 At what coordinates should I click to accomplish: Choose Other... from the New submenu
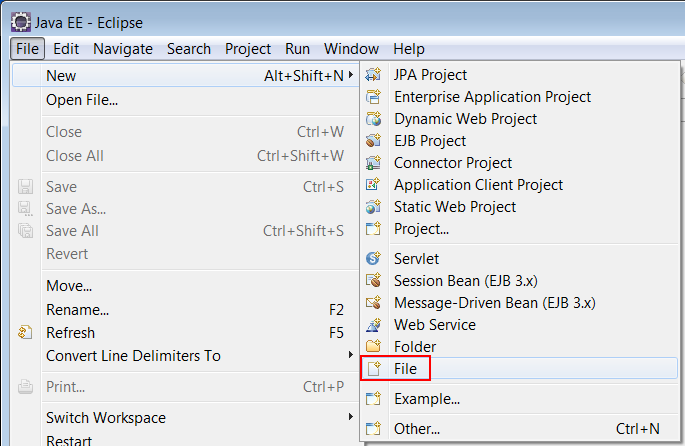[519, 429]
